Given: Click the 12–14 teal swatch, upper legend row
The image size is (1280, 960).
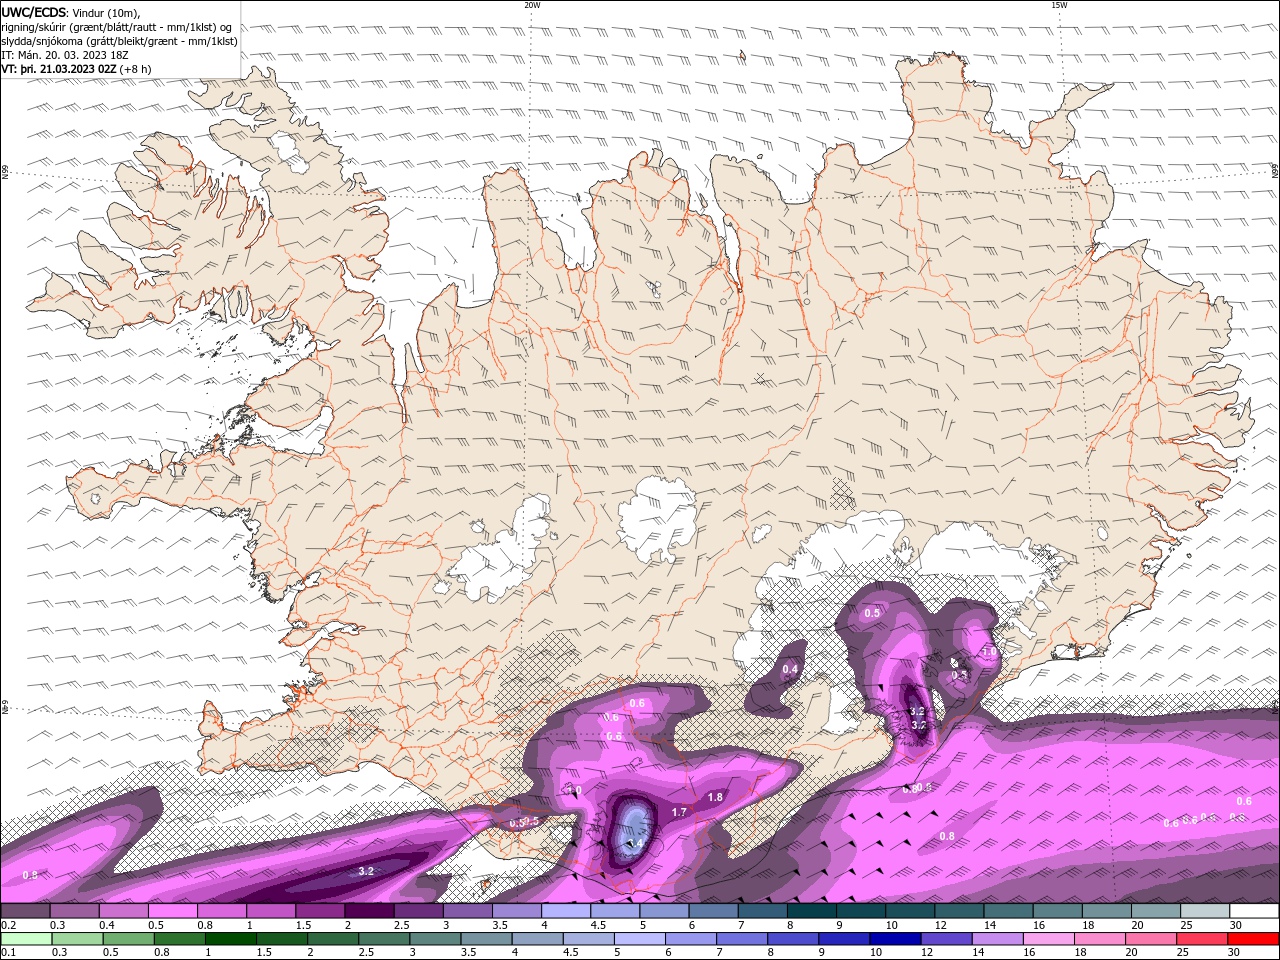Looking at the screenshot, I should (x=959, y=911).
